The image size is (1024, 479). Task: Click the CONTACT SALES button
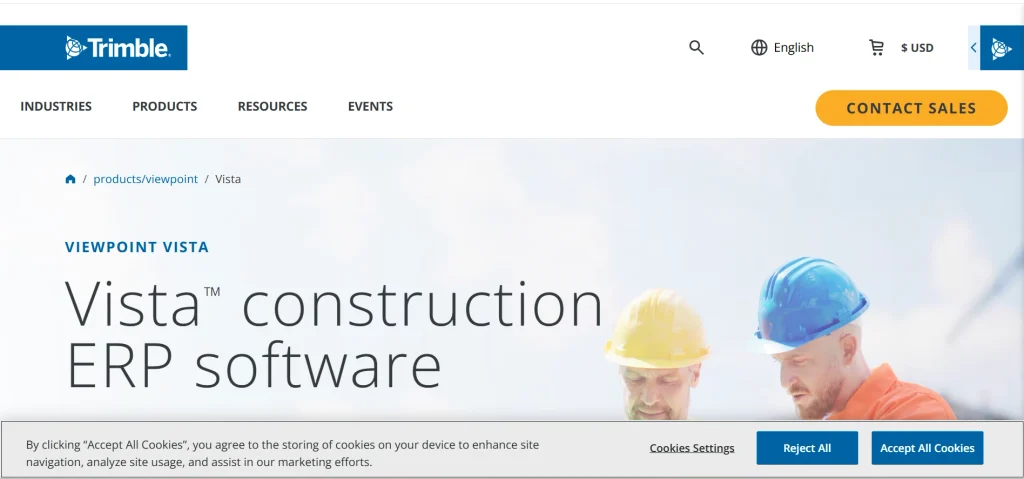click(x=911, y=108)
